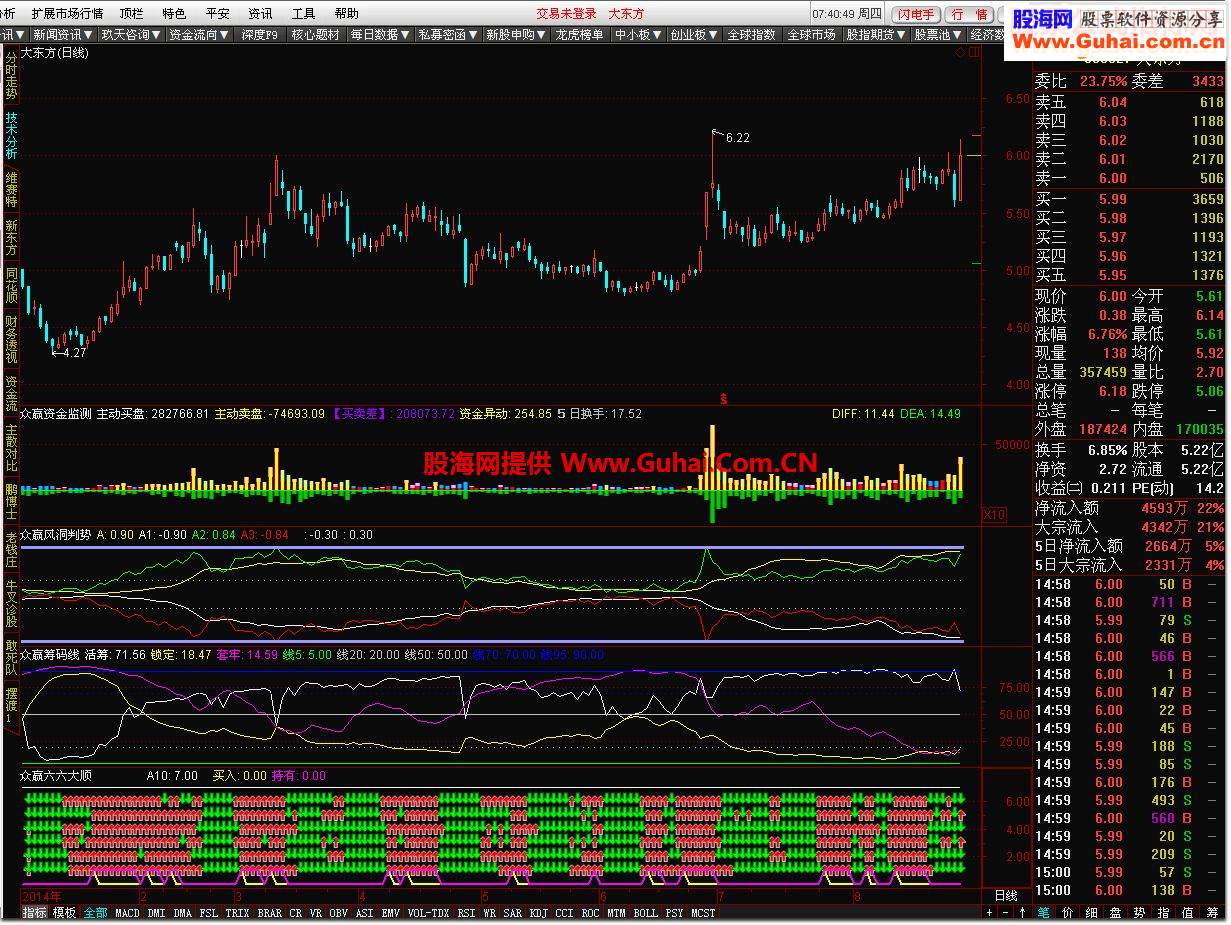The height and width of the screenshot is (925, 1231).
Task: Expand the 中小板 dropdown
Action: pos(638,34)
